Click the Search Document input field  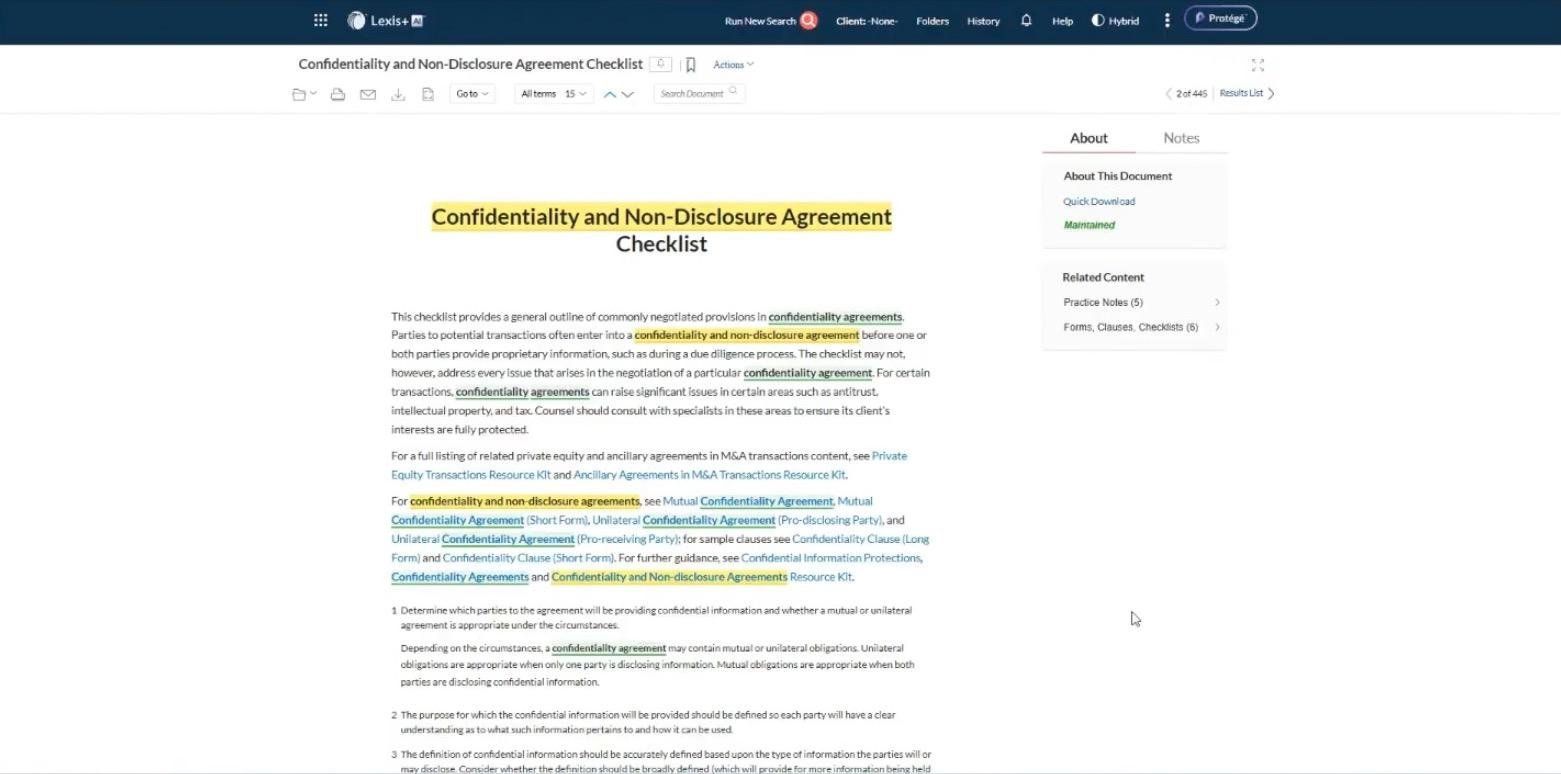(x=694, y=94)
